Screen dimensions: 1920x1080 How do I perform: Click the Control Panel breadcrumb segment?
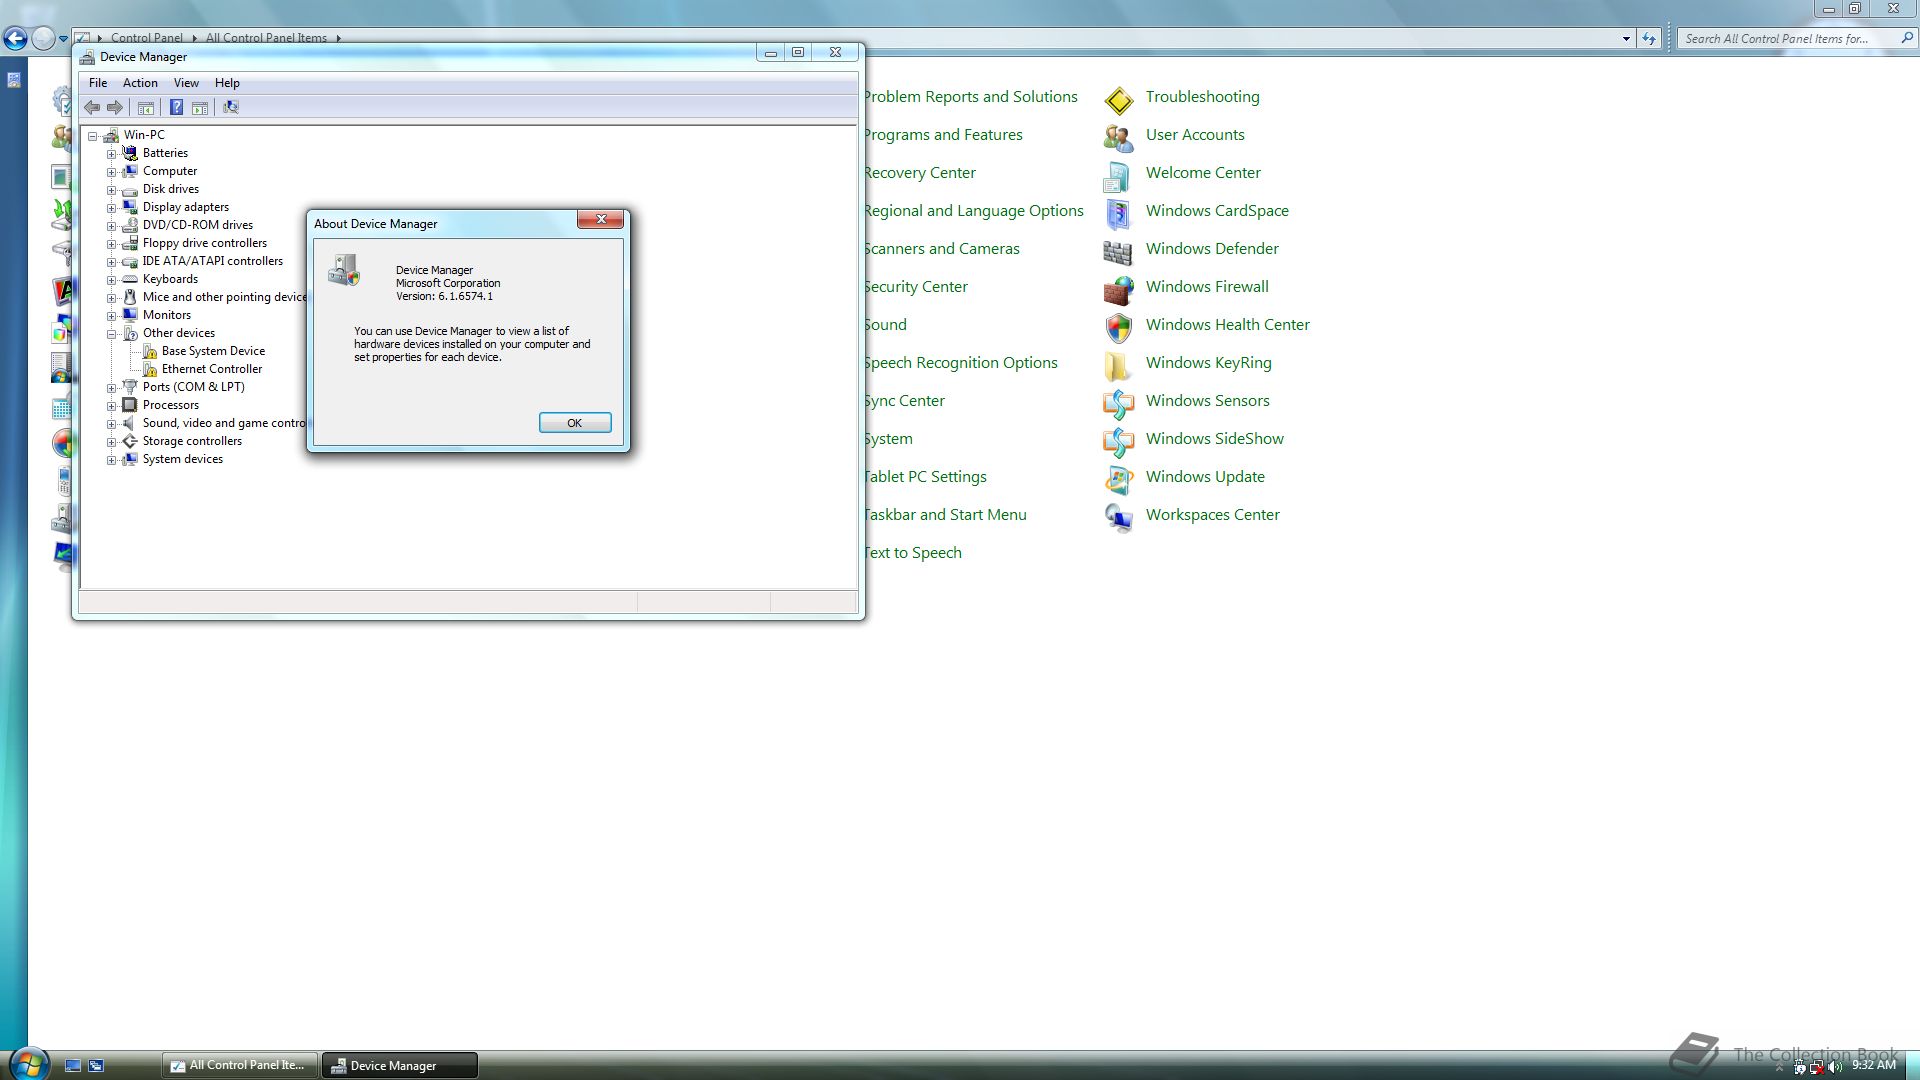click(146, 38)
